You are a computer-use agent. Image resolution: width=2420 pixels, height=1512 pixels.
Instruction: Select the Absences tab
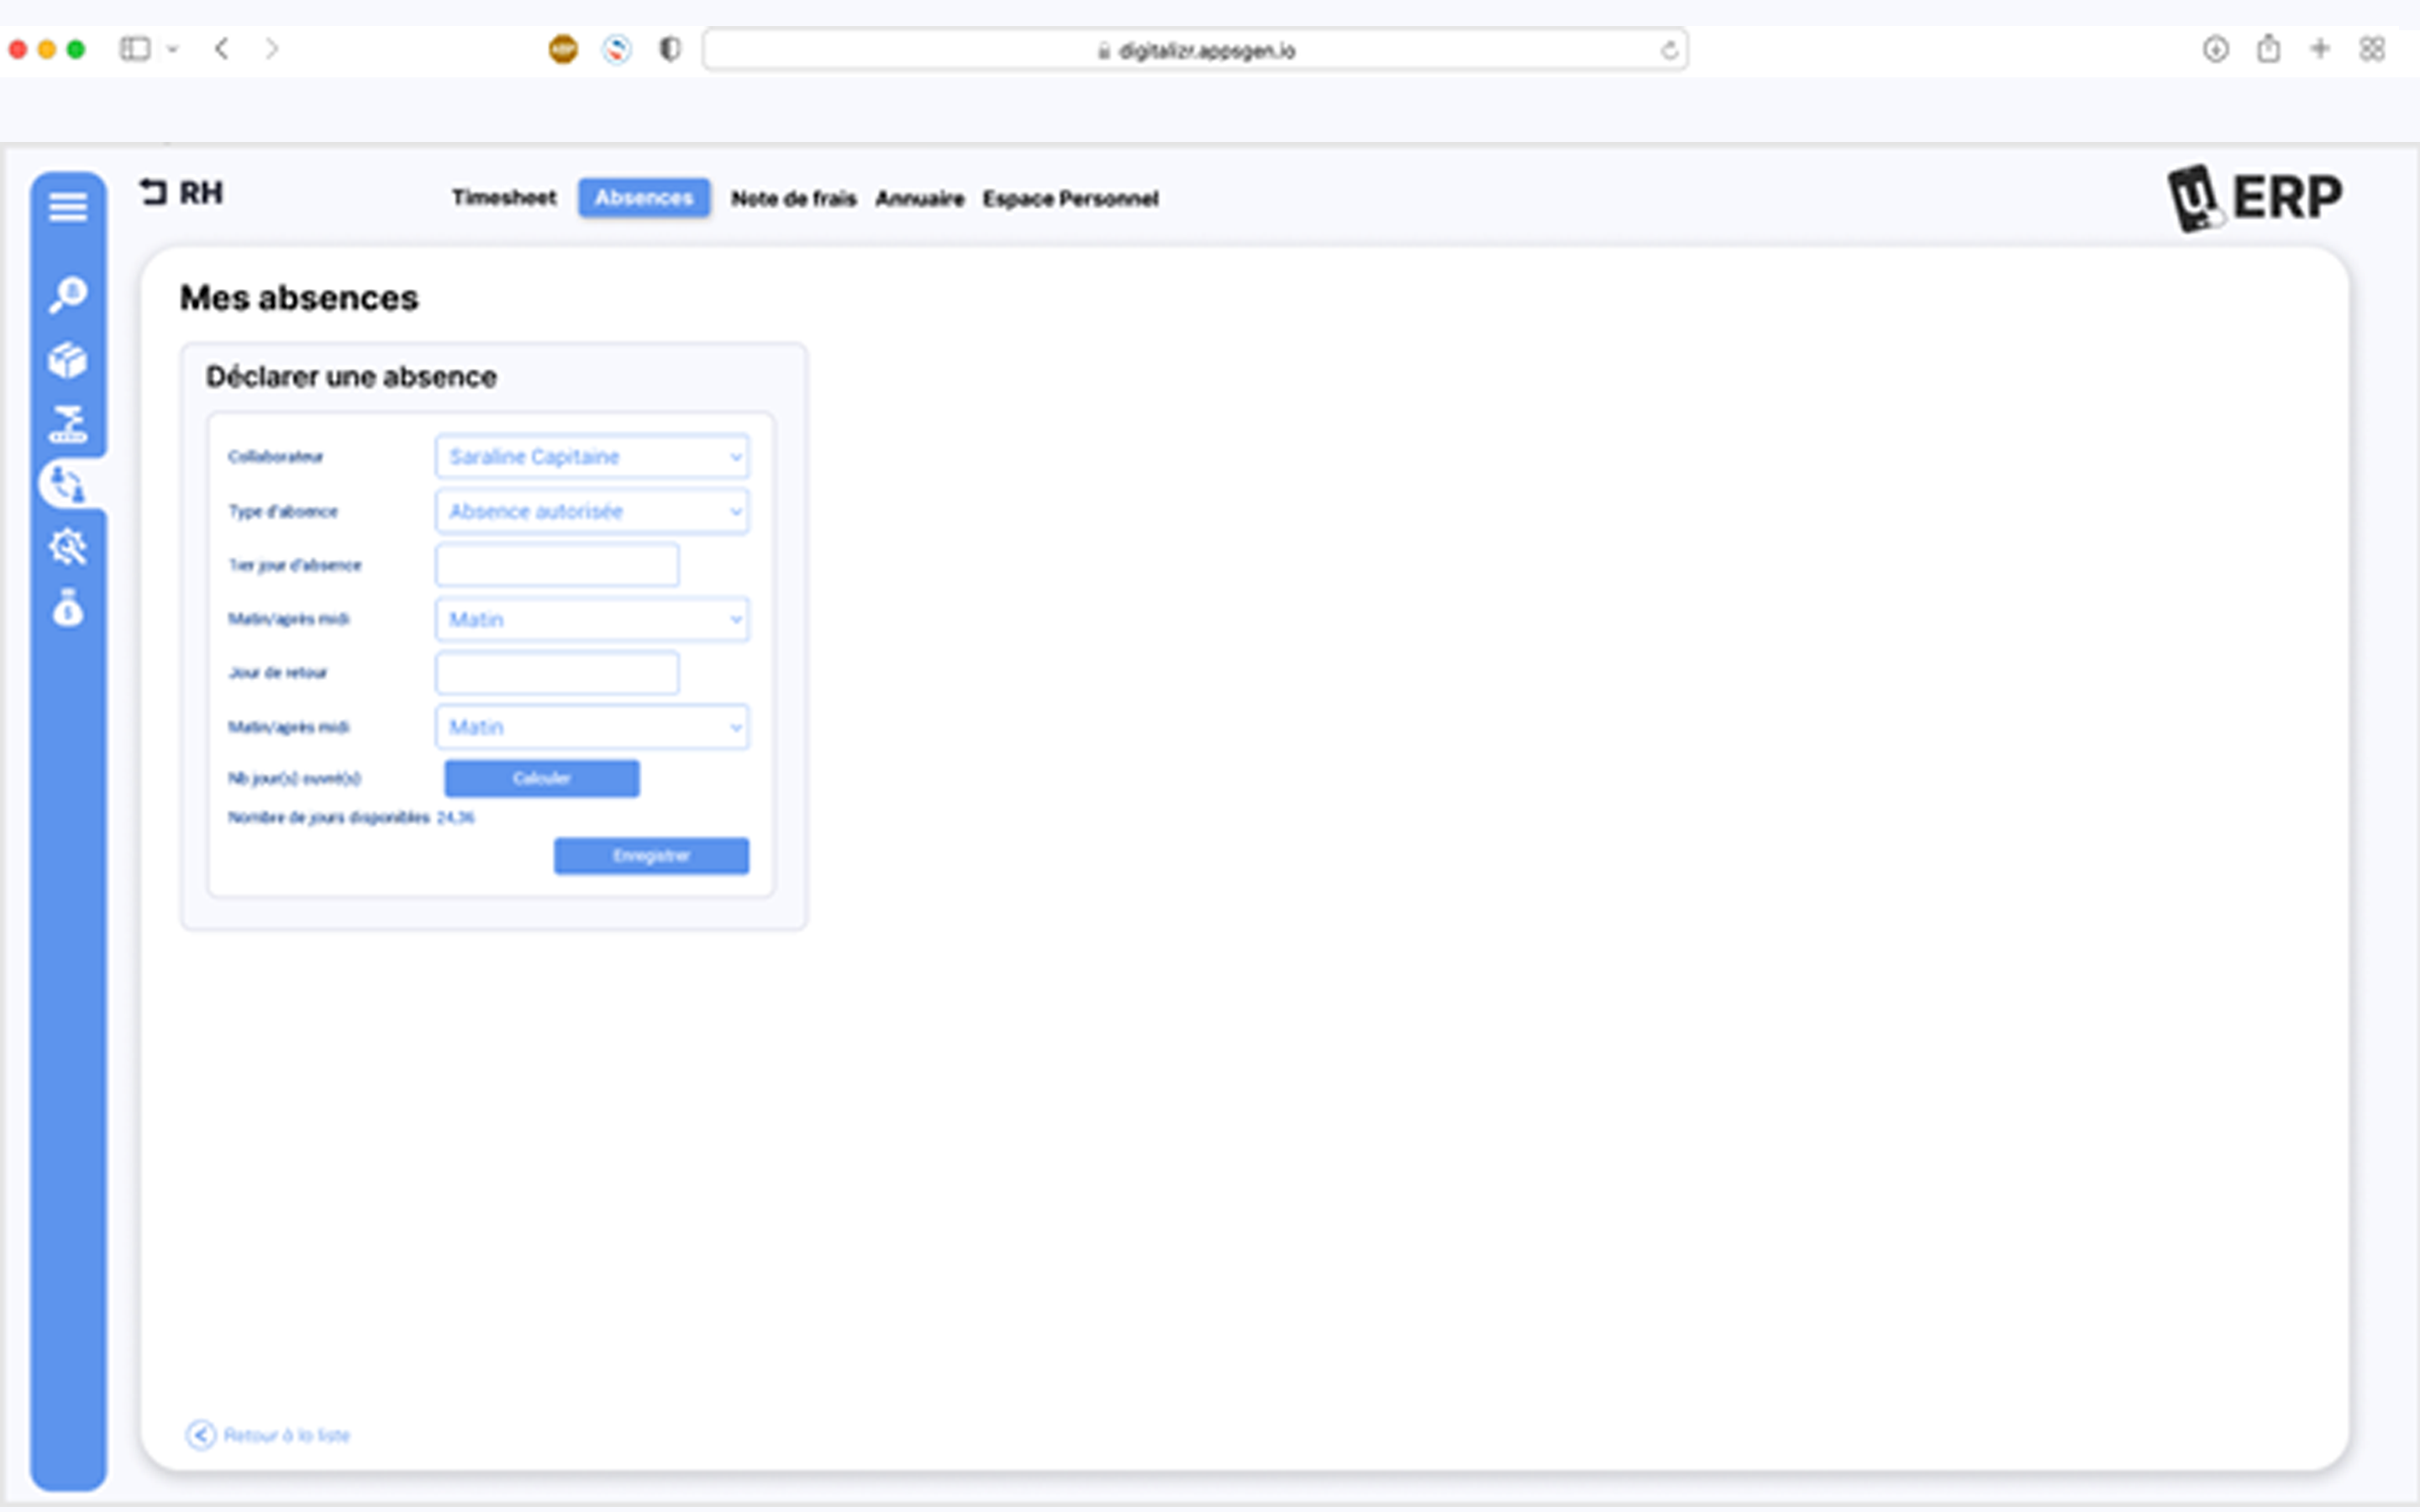click(644, 198)
